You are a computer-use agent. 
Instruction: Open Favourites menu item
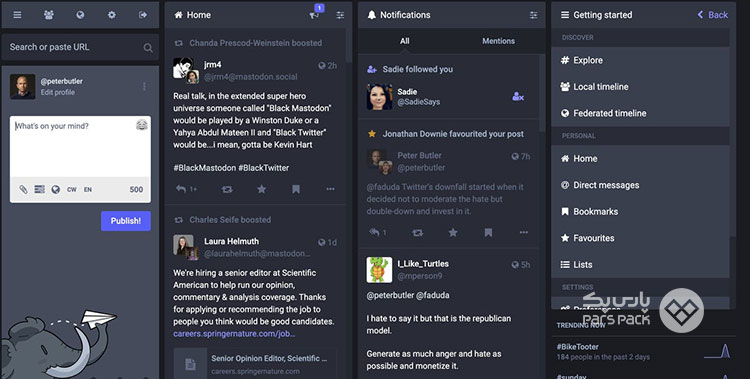[640, 238]
